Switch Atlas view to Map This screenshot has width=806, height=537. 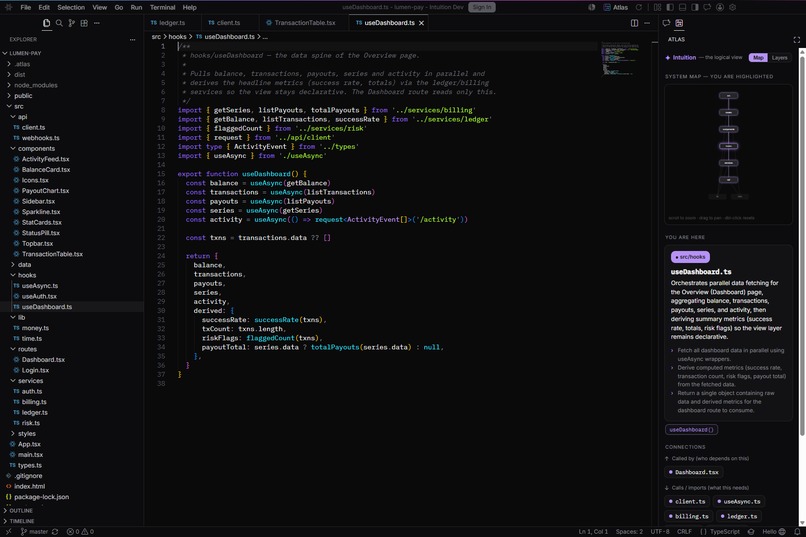(758, 58)
